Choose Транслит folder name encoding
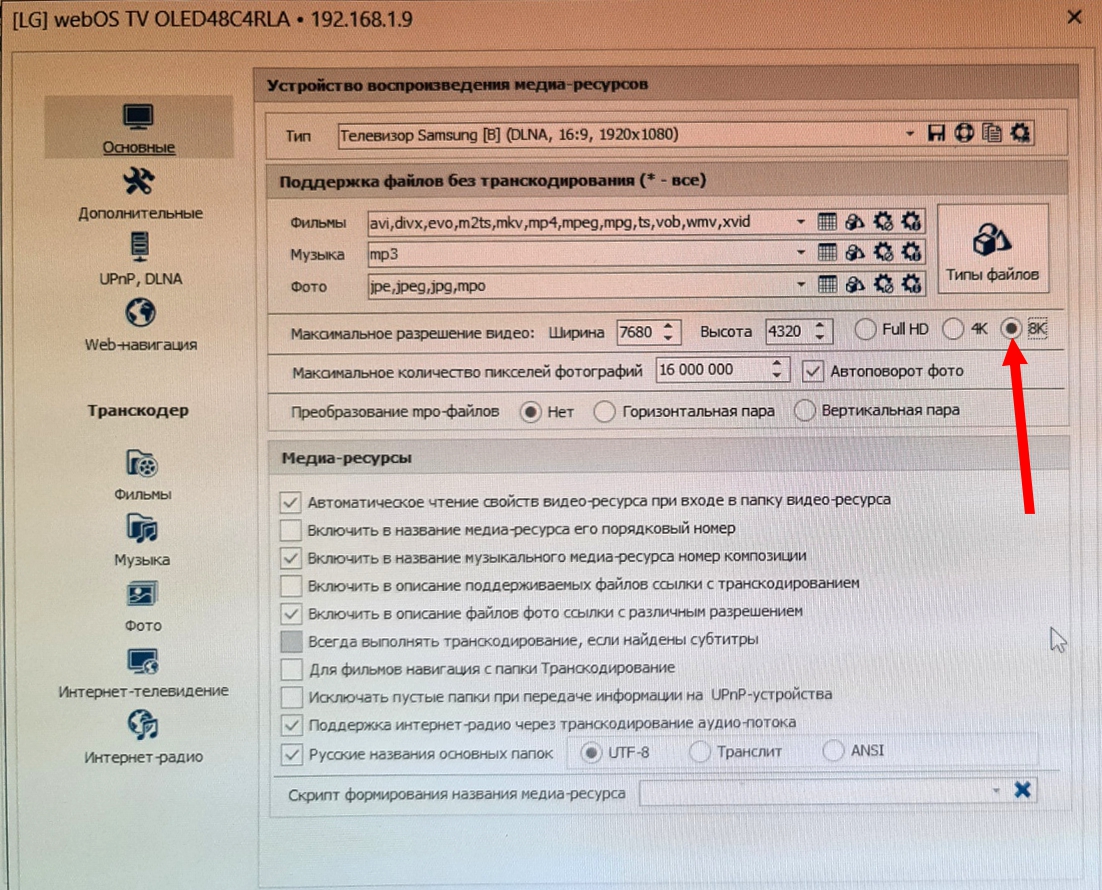The image size is (1102, 890). (x=699, y=751)
